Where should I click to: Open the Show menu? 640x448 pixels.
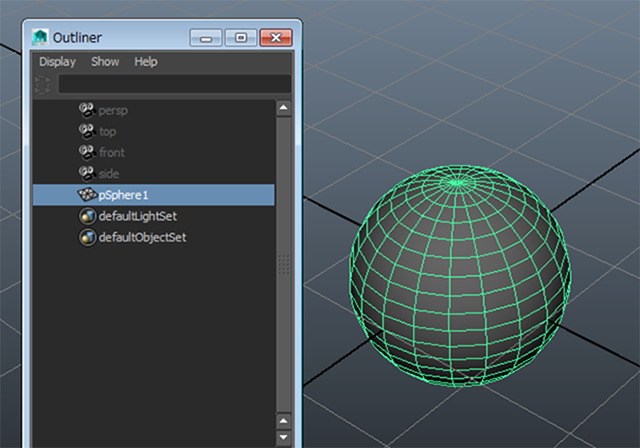[x=105, y=62]
